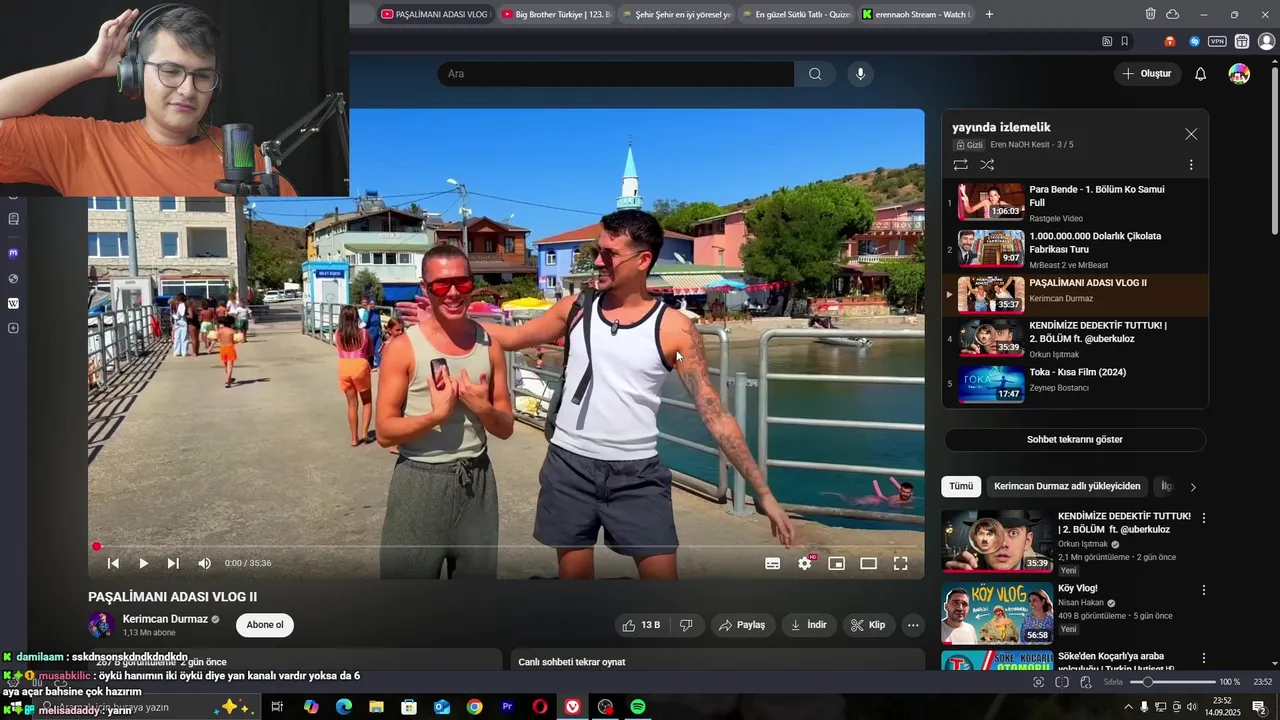Like the video (13 B)
This screenshot has width=1280, height=720.
point(641,625)
